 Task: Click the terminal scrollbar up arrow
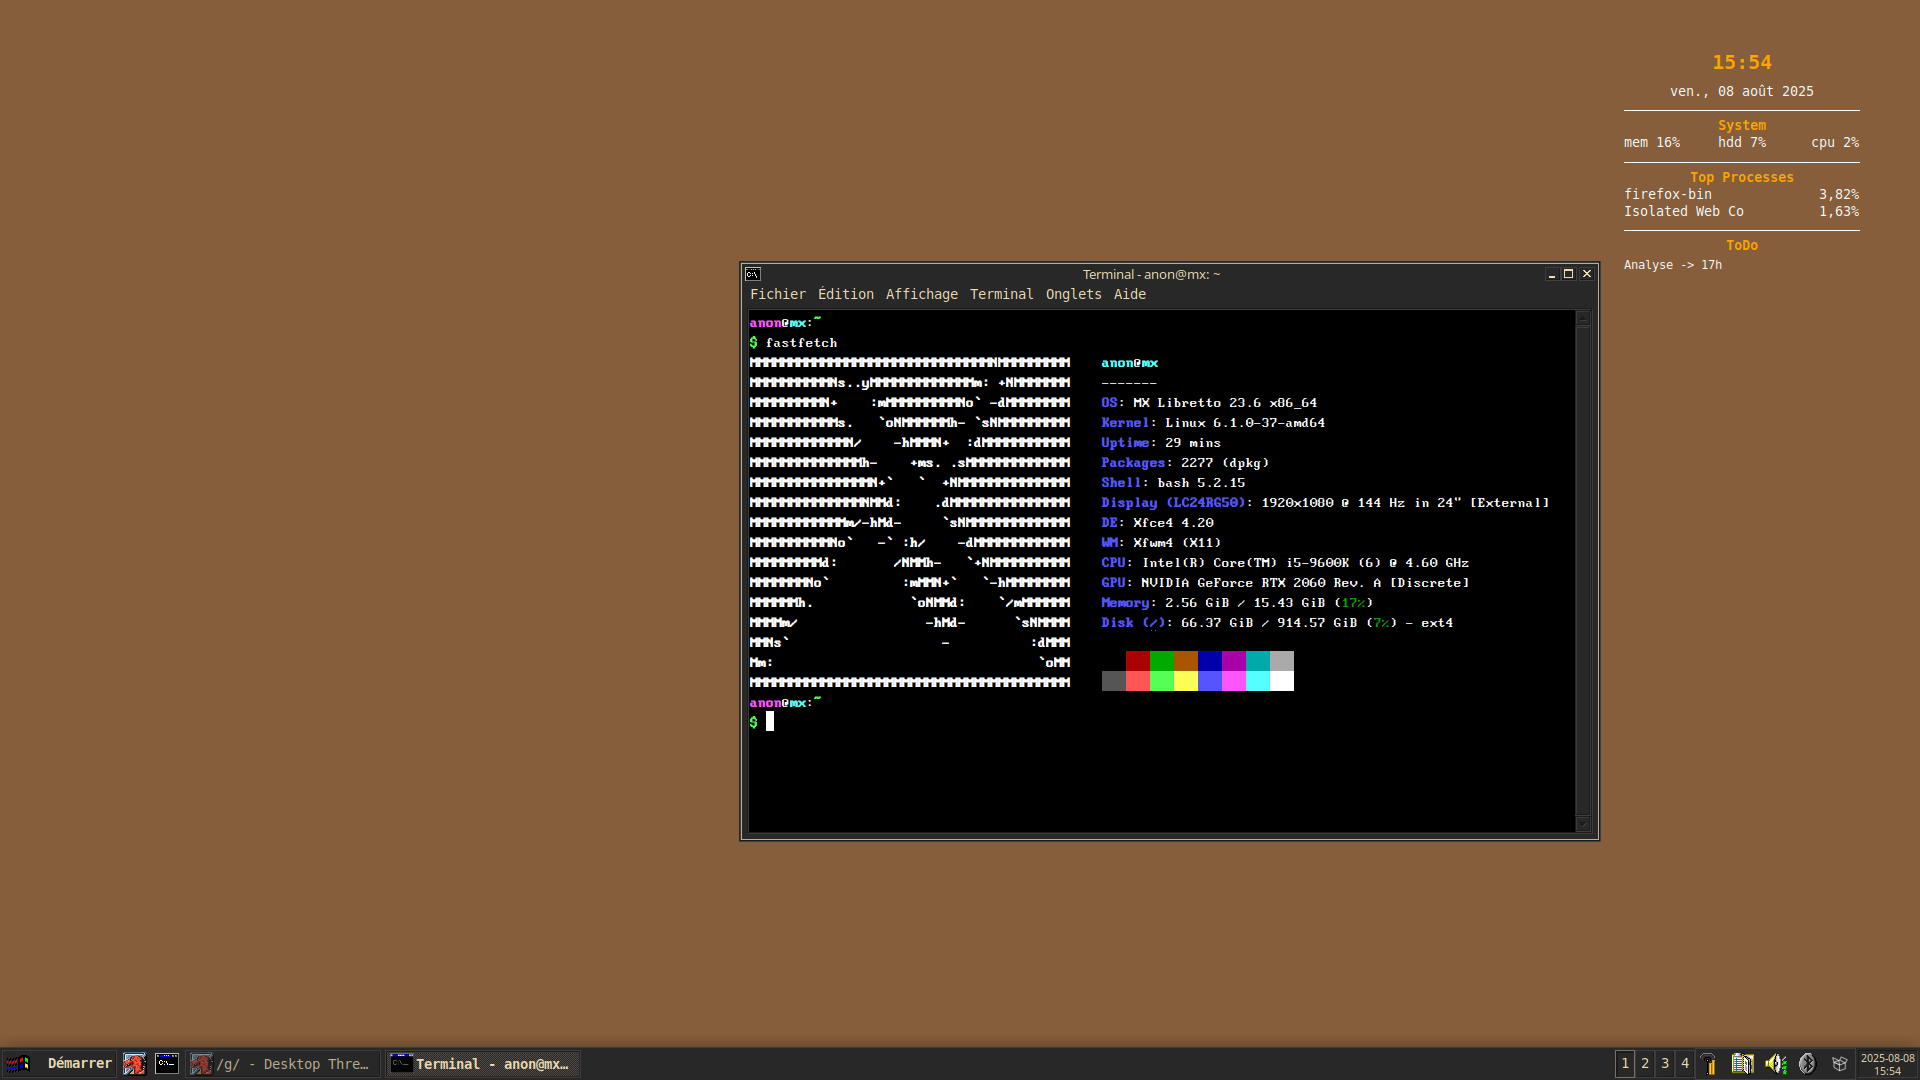coord(1583,319)
